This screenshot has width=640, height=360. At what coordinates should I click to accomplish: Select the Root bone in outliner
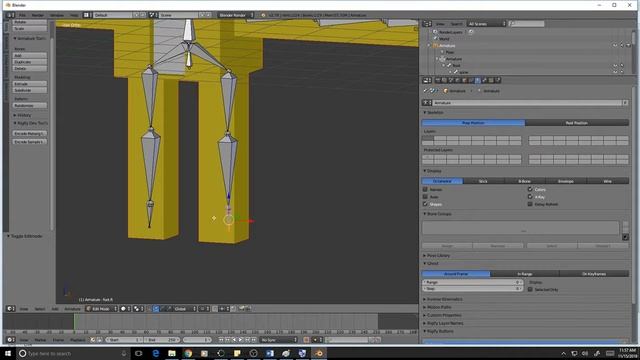point(456,65)
